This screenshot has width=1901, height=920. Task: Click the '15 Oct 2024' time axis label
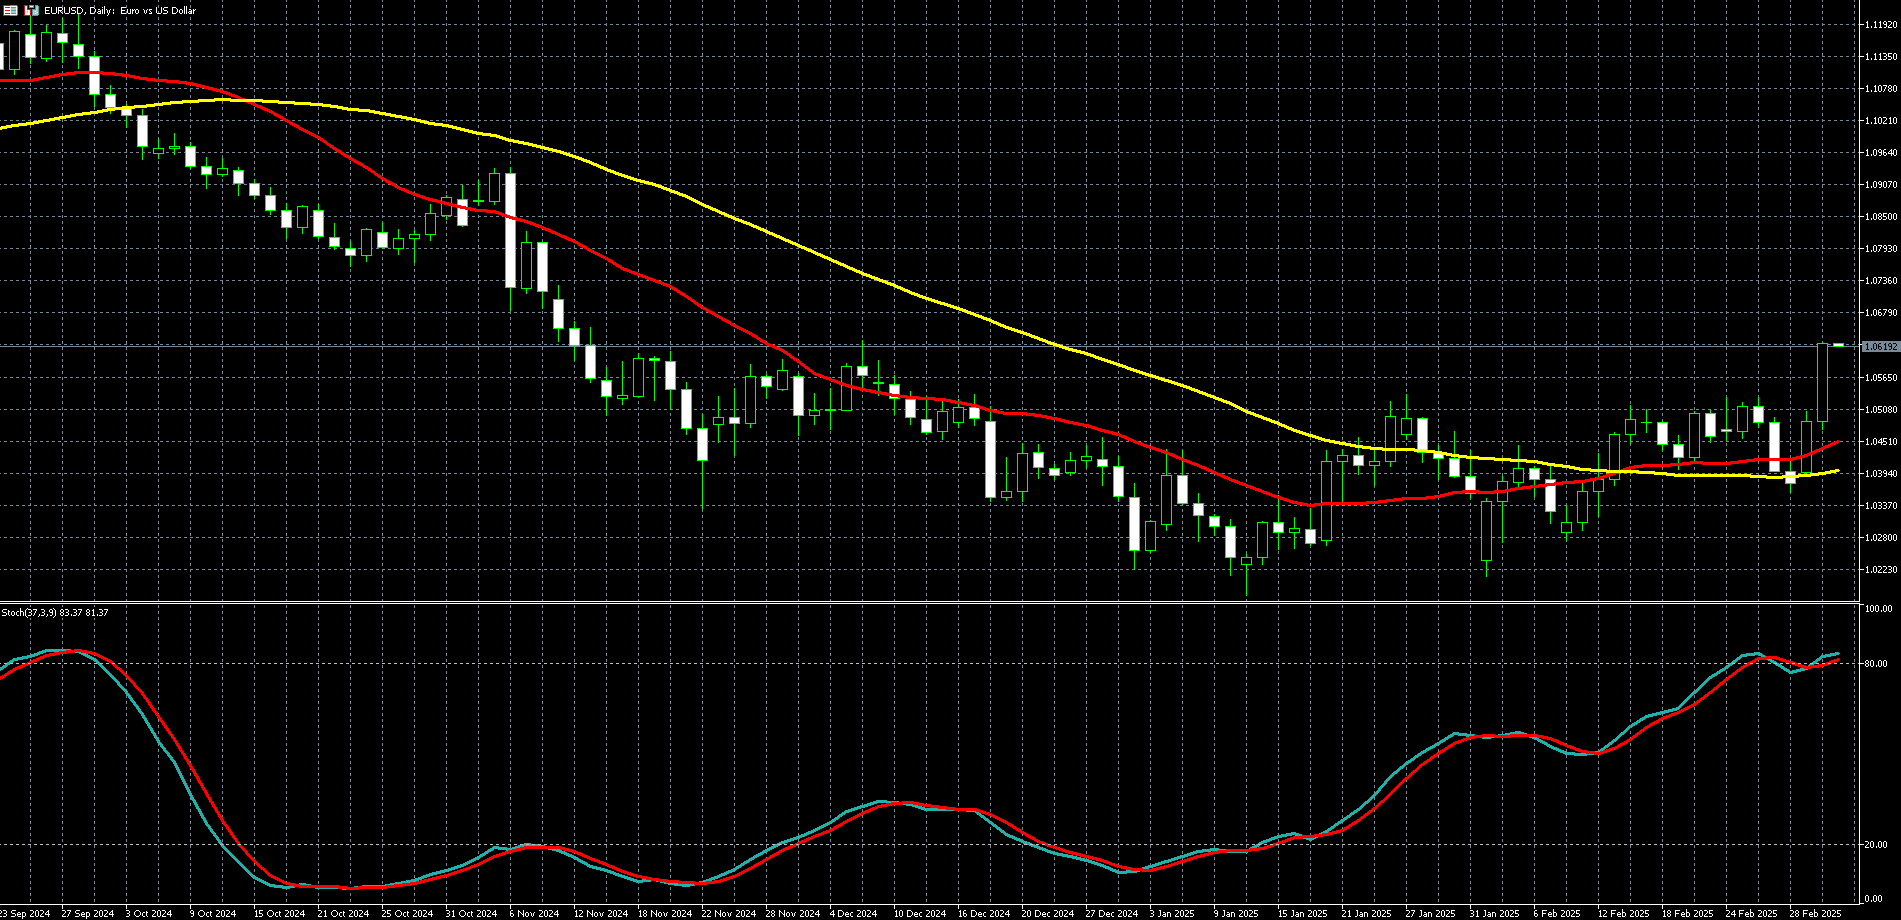coord(279,914)
